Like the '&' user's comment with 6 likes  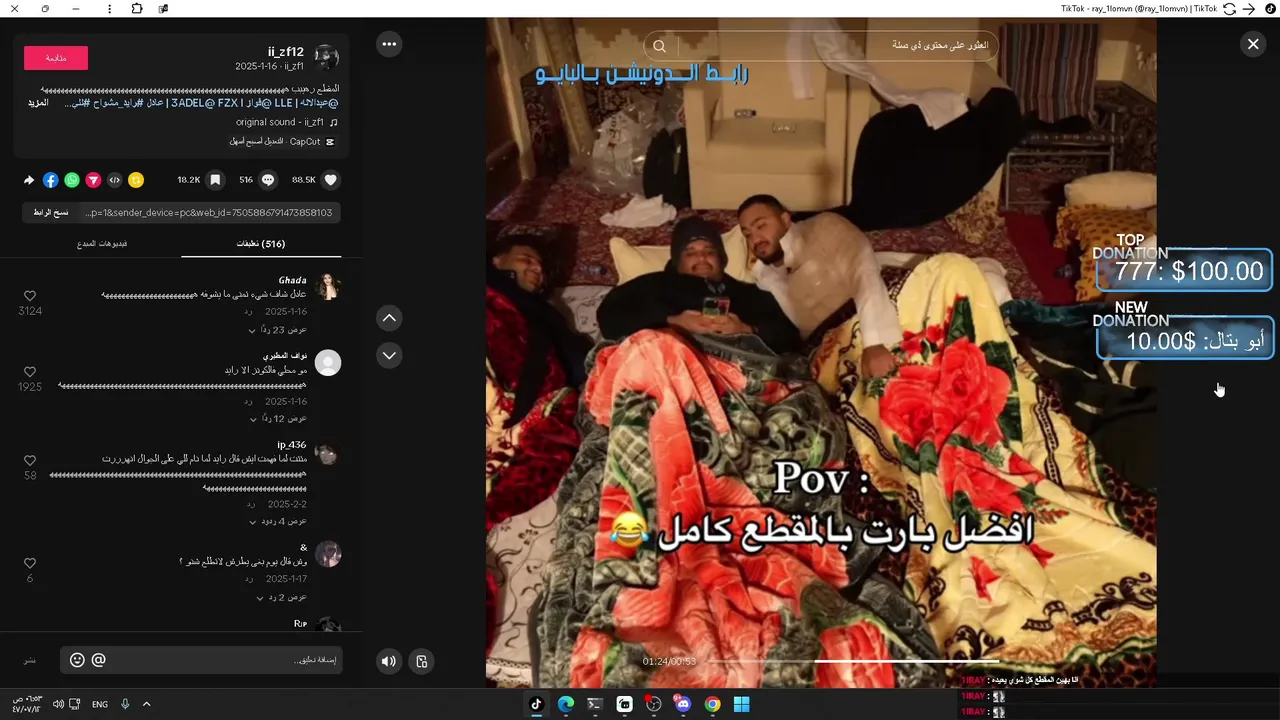coord(30,564)
